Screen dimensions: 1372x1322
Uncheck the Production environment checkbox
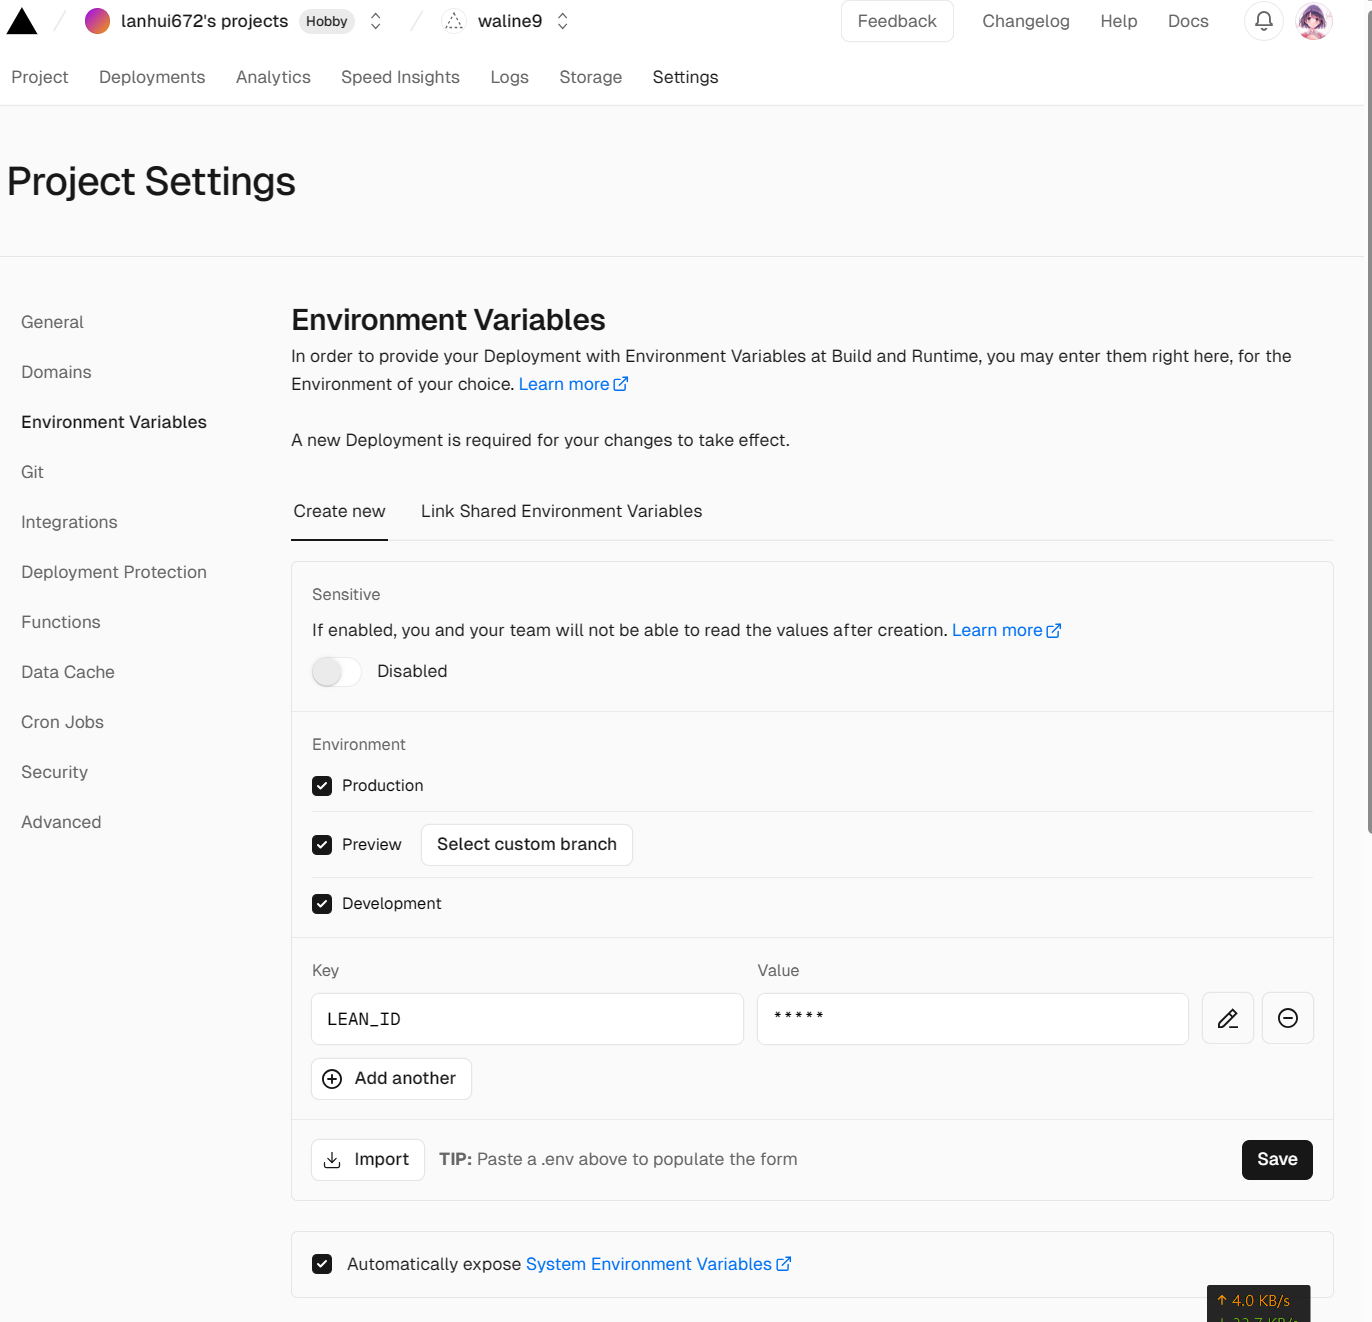[x=322, y=786]
